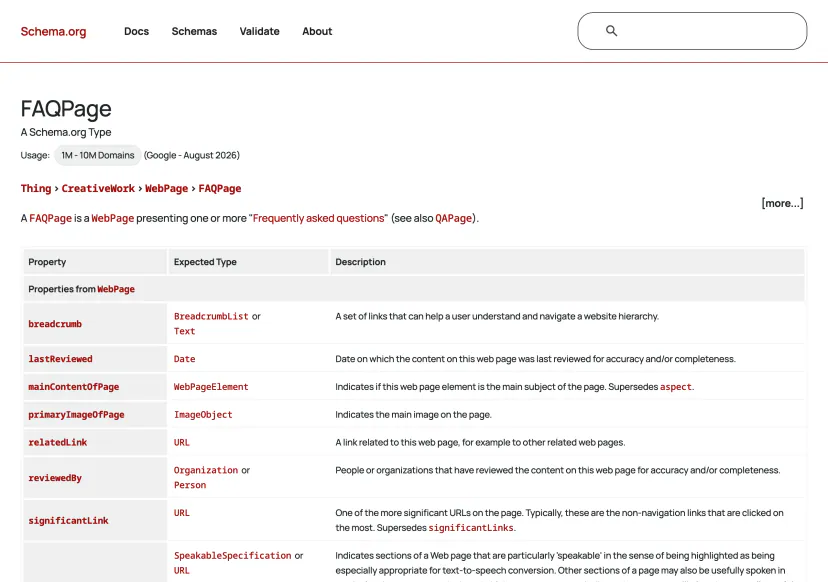This screenshot has height=582, width=828.
Task: Open the SpeakableSpecification type link
Action: coord(232,556)
